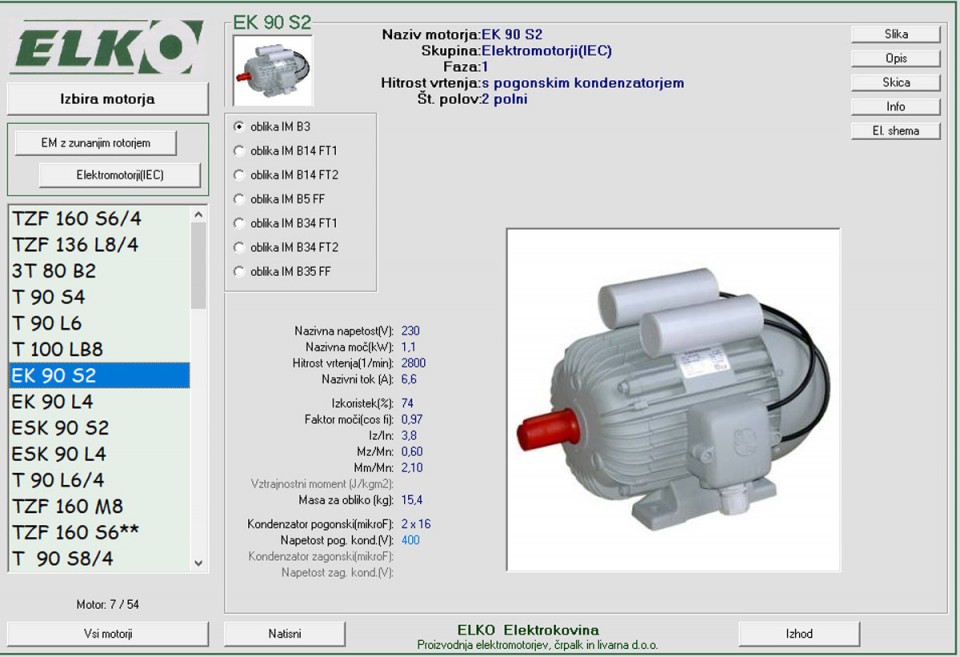
Task: Click the Kondenzator pogonski value 2 x 16
Action: click(x=416, y=524)
